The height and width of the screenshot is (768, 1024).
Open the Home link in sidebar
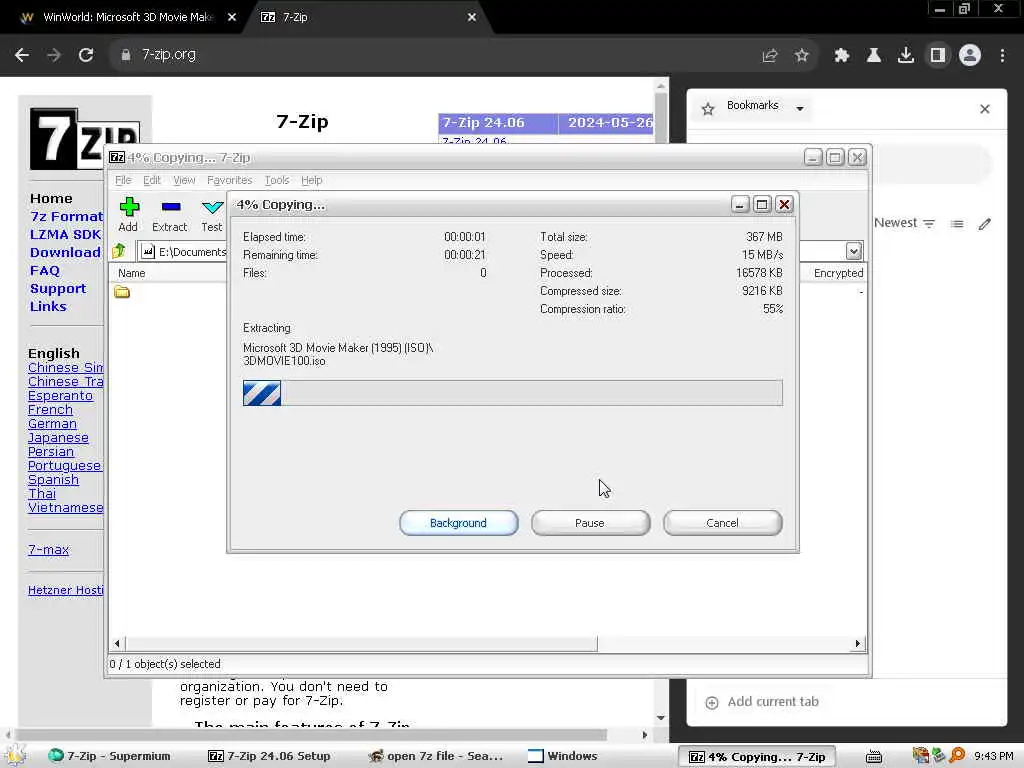point(51,199)
